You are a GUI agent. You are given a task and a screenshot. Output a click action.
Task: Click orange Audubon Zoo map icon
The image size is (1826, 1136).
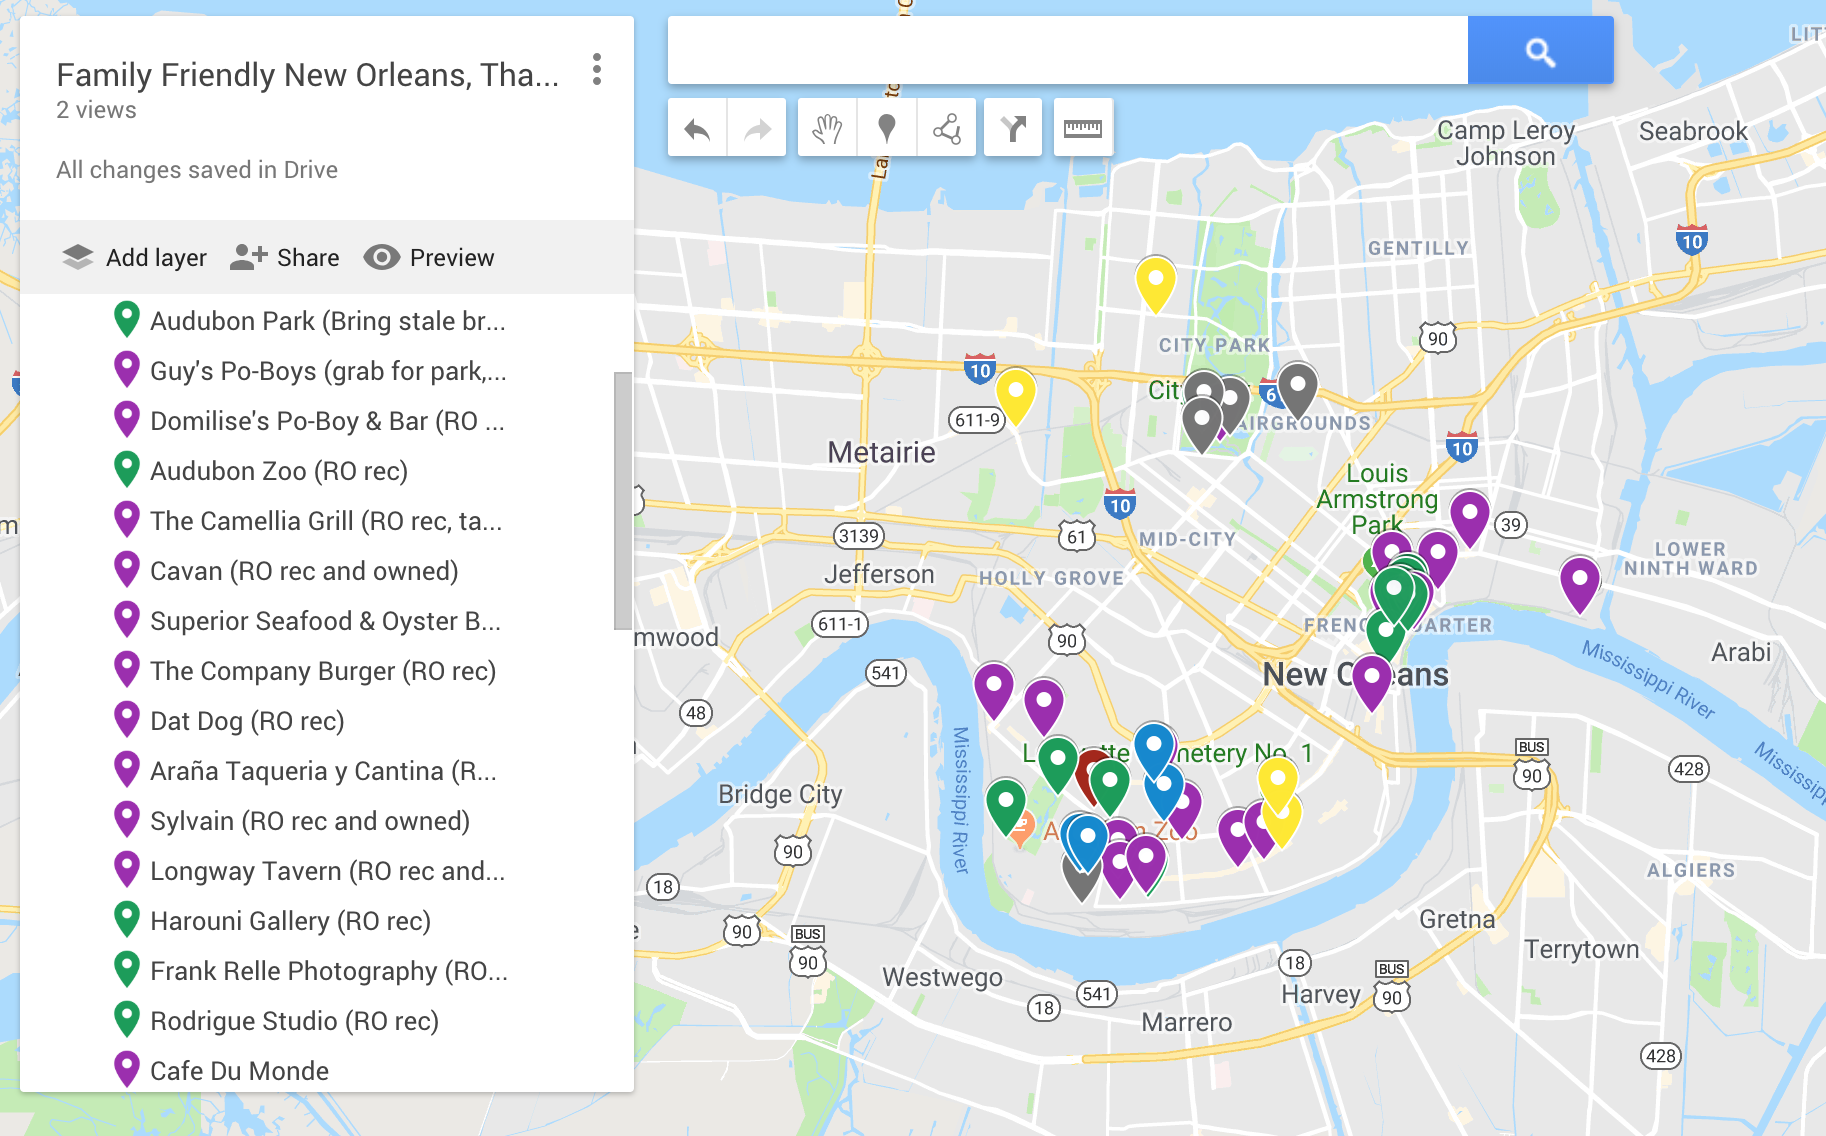[x=1021, y=830]
